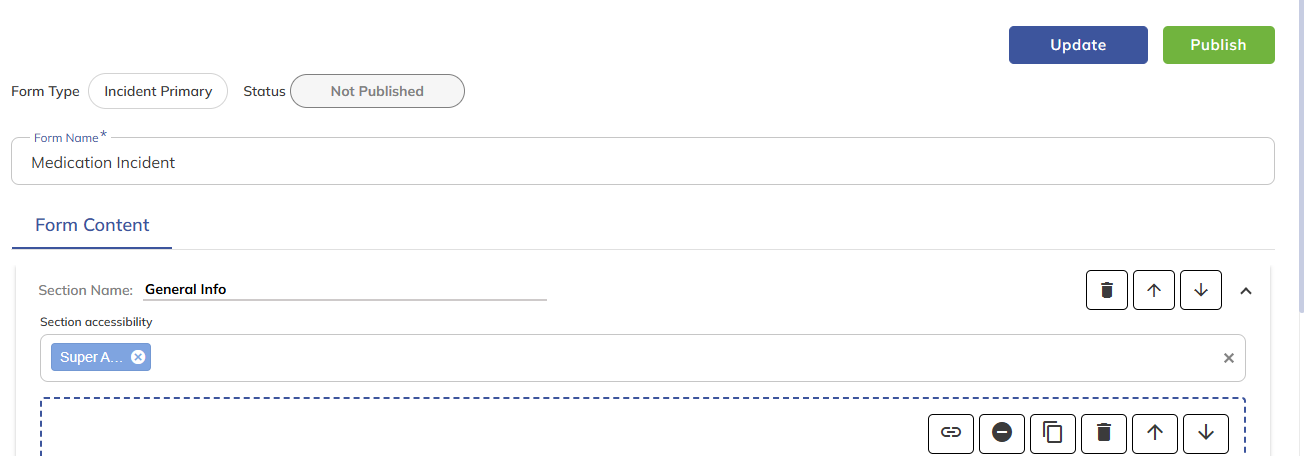Click the minus circle icon on field row
1304x456 pixels.
pyautogui.click(x=1002, y=433)
